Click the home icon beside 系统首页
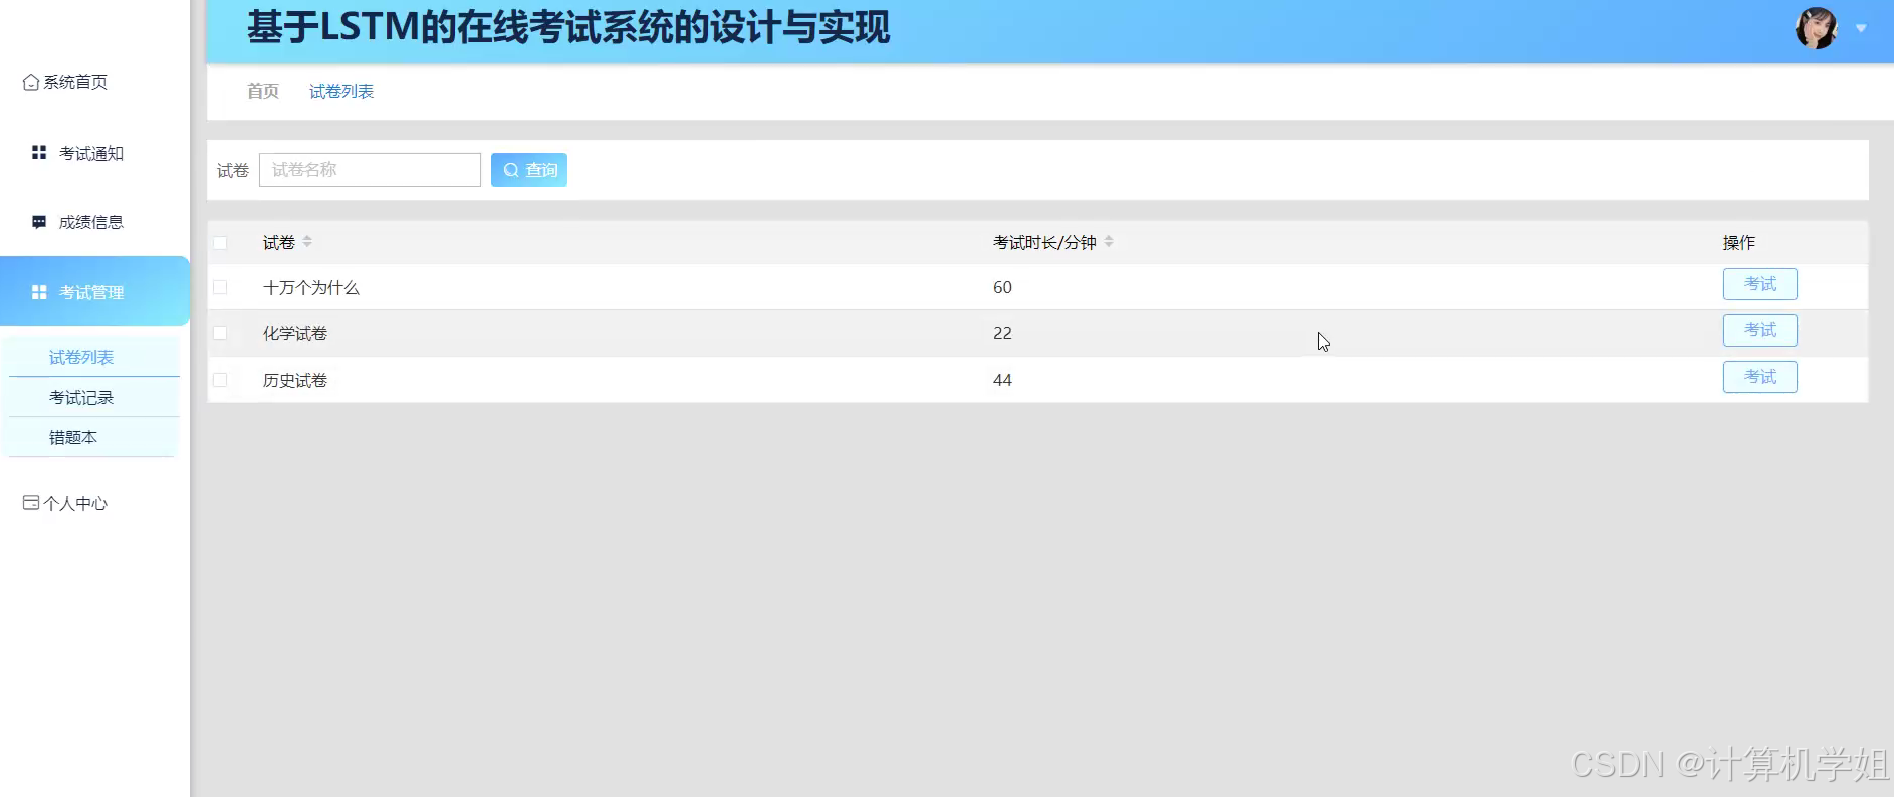This screenshot has width=1894, height=797. point(31,82)
